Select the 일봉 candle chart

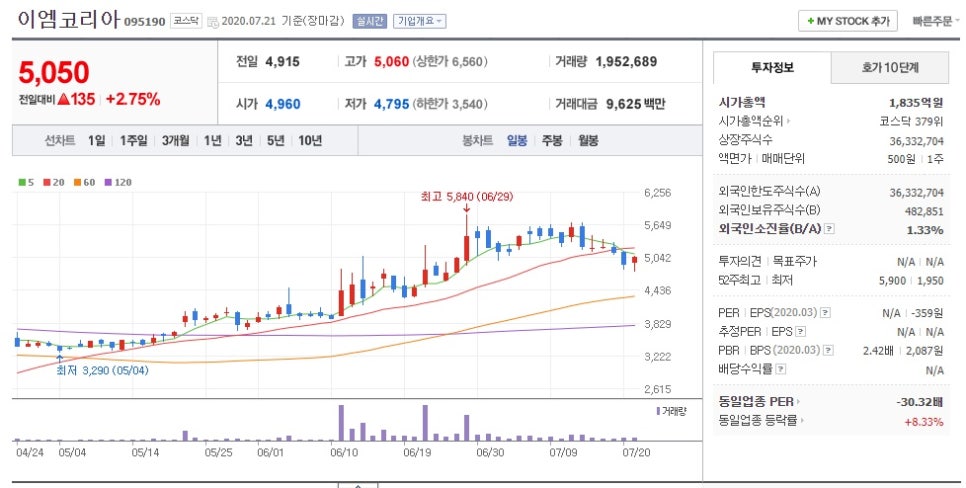517,140
